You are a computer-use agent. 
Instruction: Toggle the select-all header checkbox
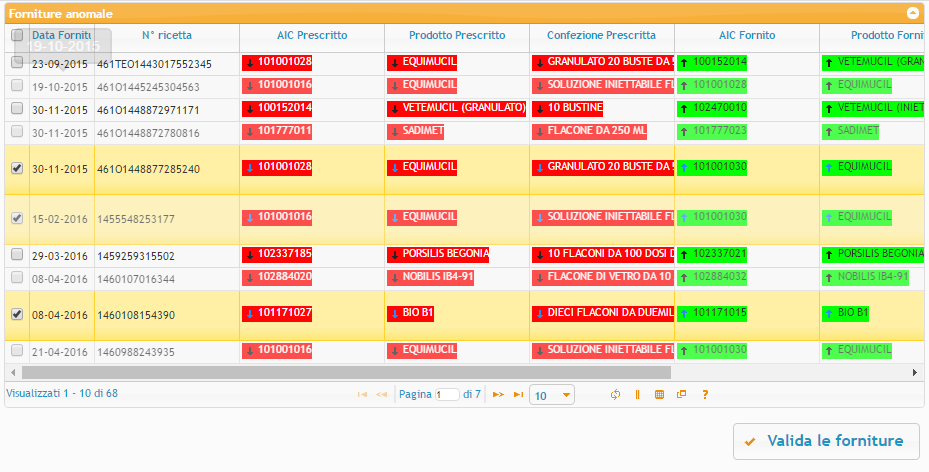17,36
